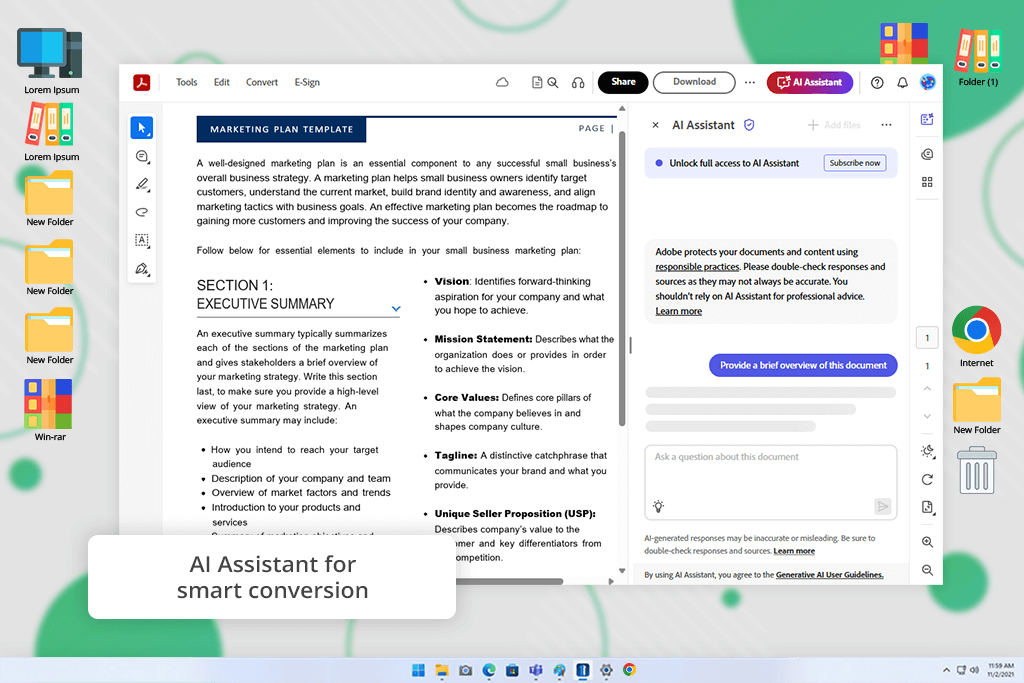The width and height of the screenshot is (1024, 683).
Task: Go to previous page arrow
Action: click(x=927, y=389)
